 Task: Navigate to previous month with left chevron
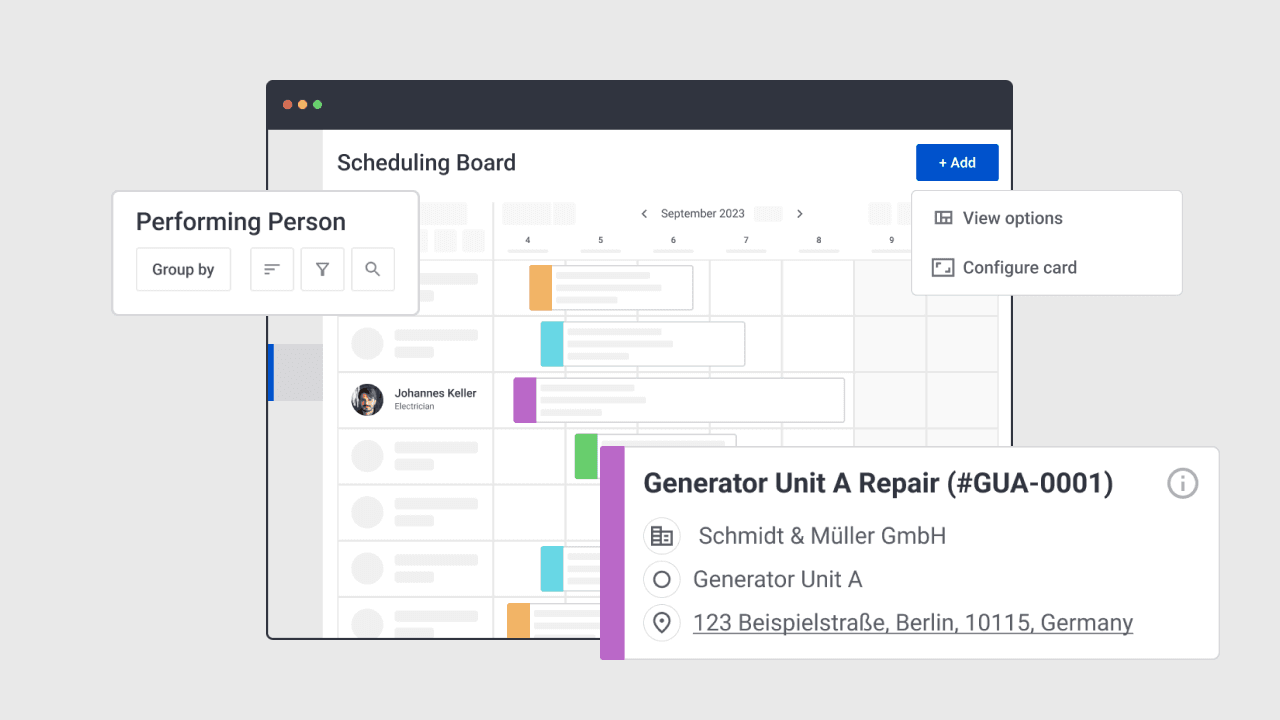click(645, 213)
